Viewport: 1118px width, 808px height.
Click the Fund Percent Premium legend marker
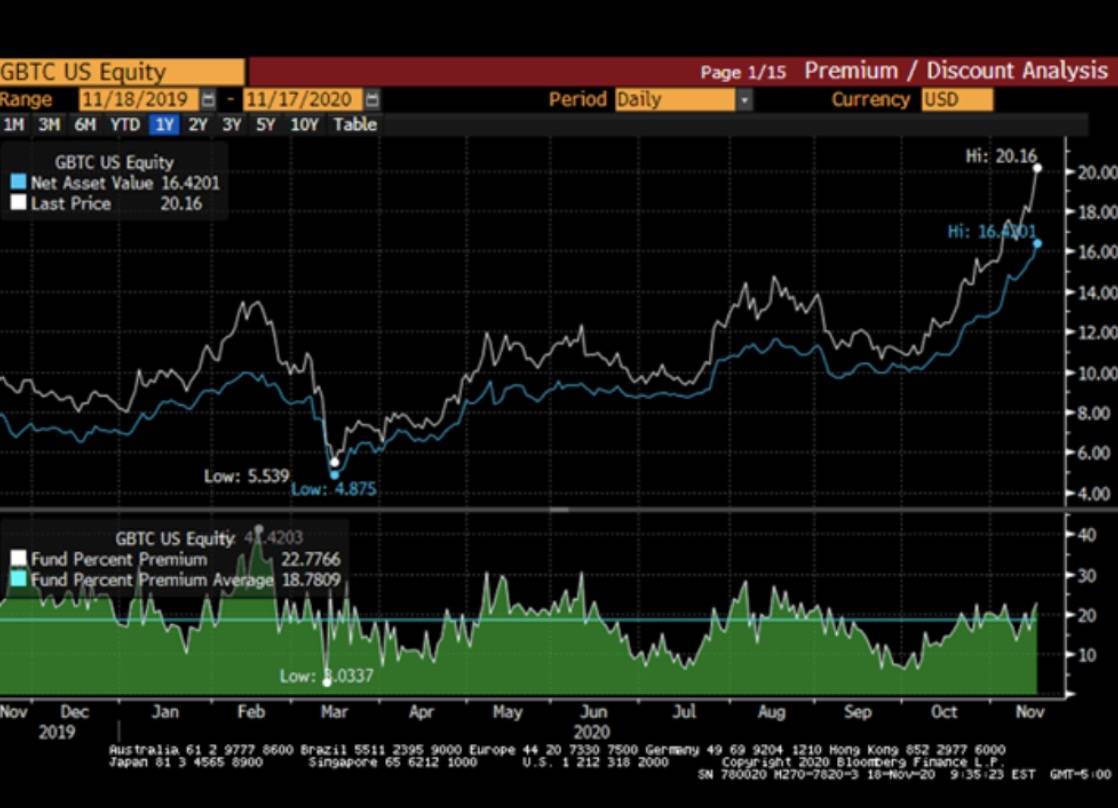tap(18, 559)
